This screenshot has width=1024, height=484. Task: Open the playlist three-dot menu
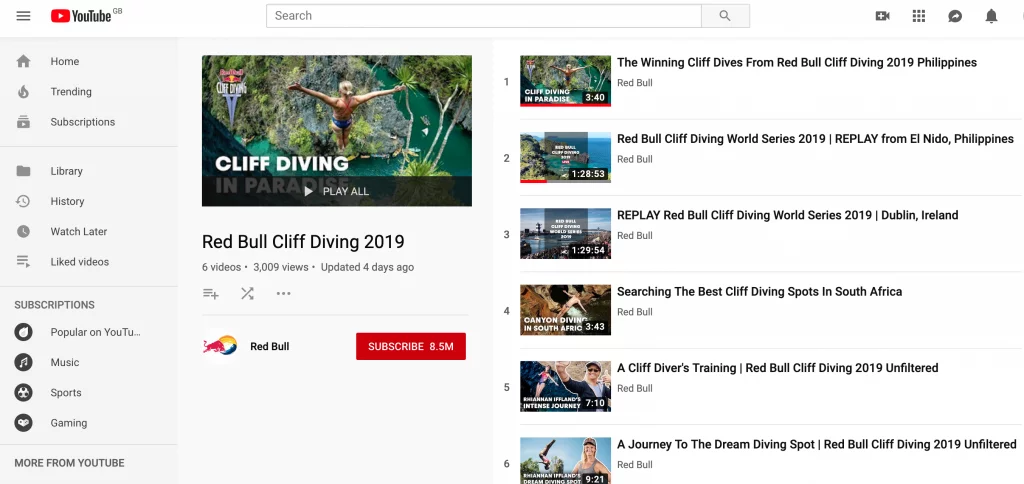(x=283, y=294)
